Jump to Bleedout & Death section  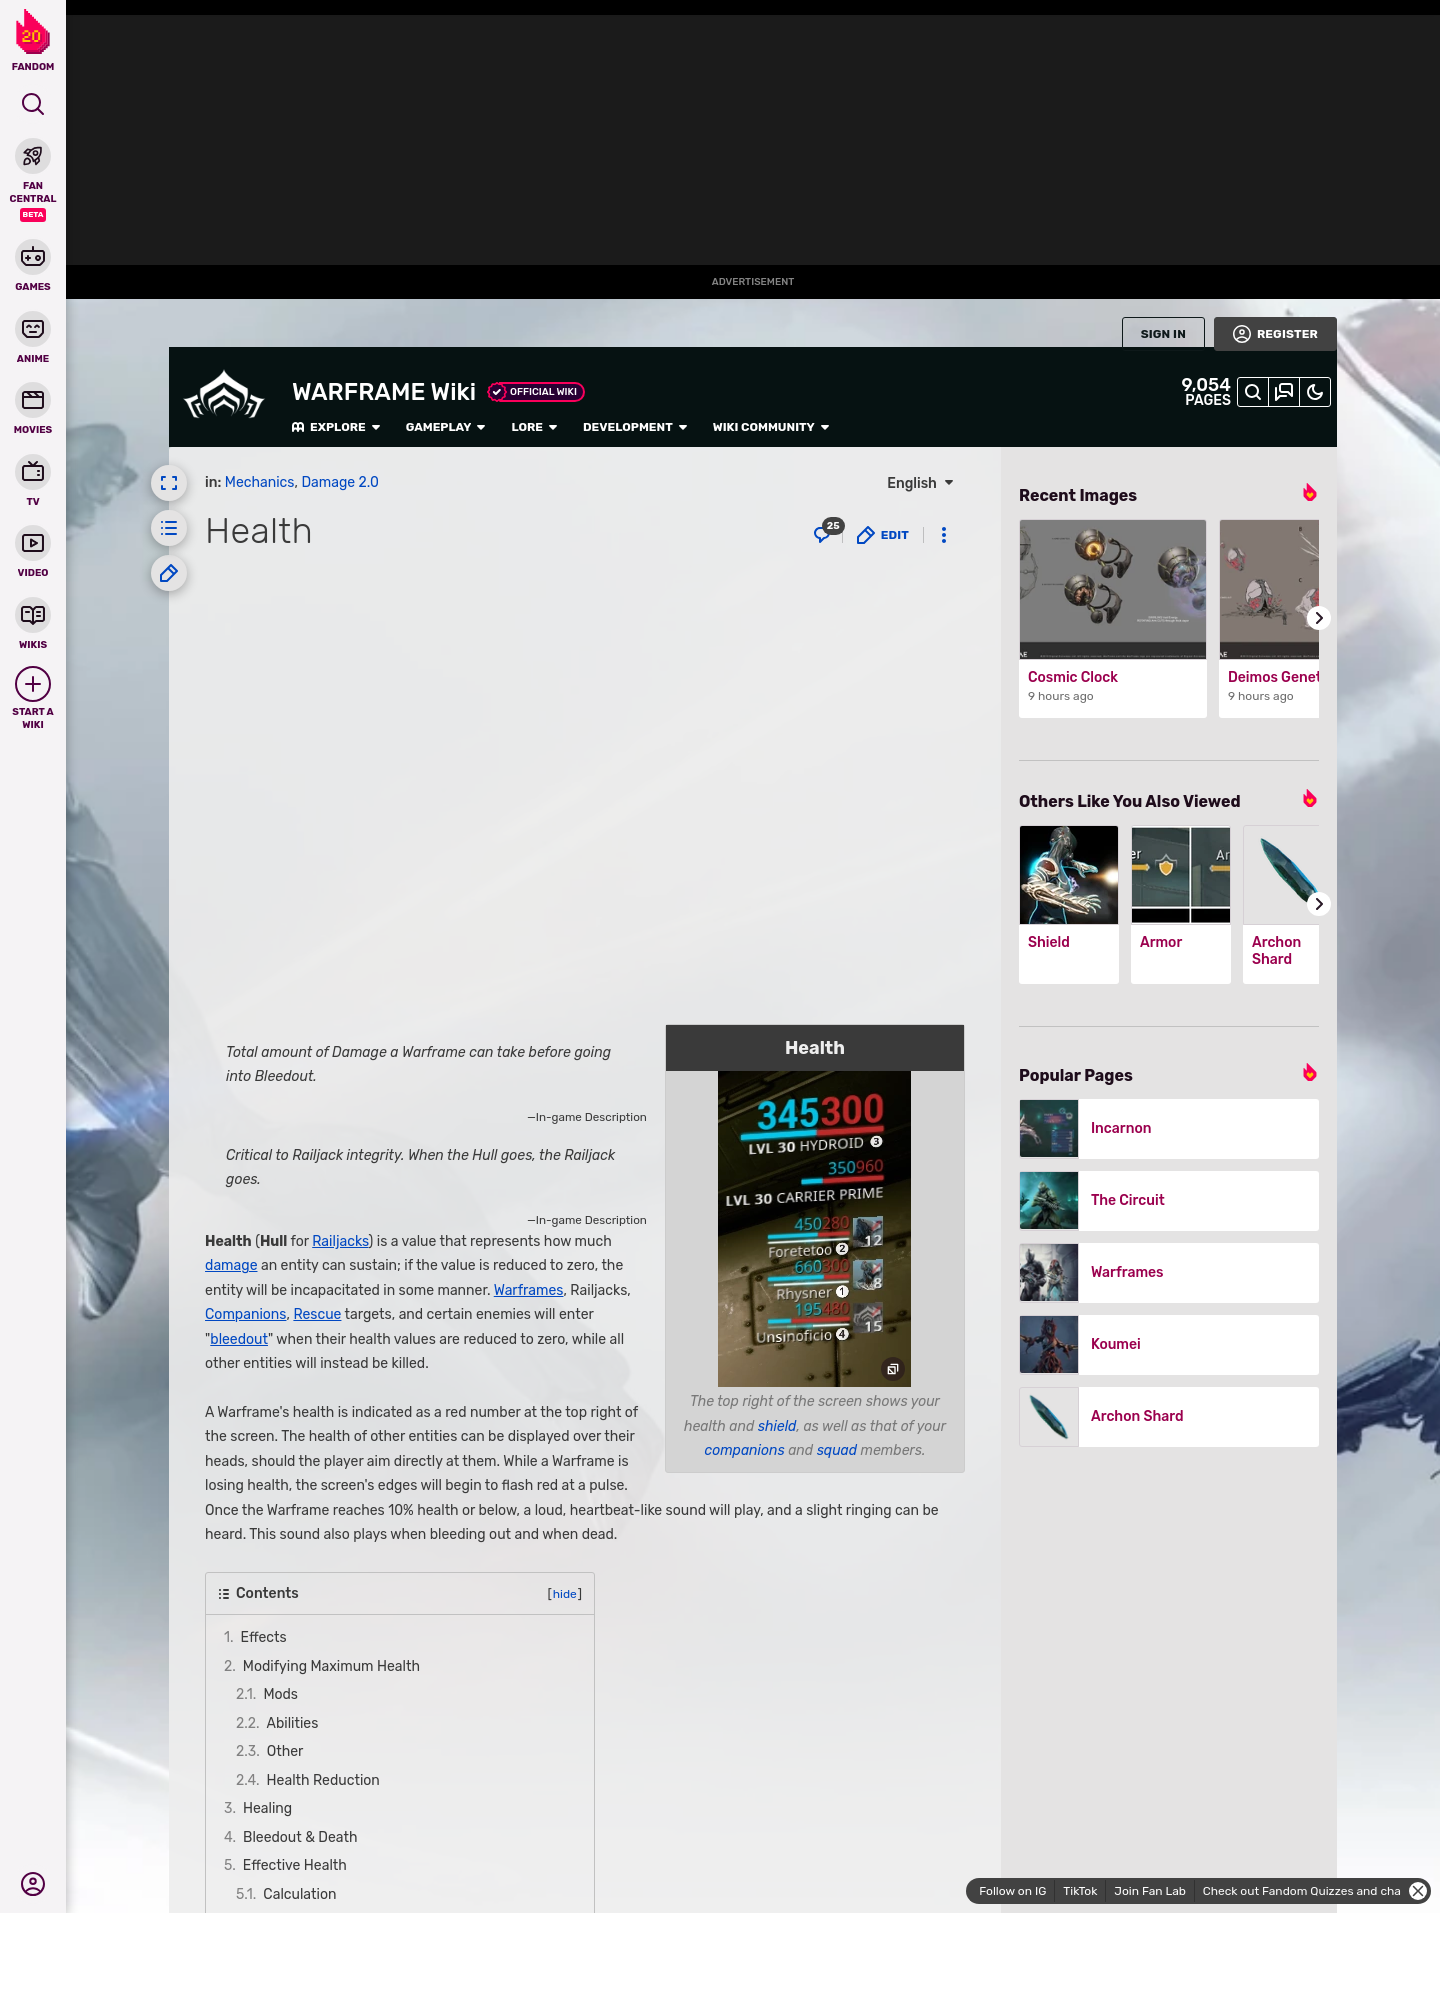click(x=300, y=1837)
